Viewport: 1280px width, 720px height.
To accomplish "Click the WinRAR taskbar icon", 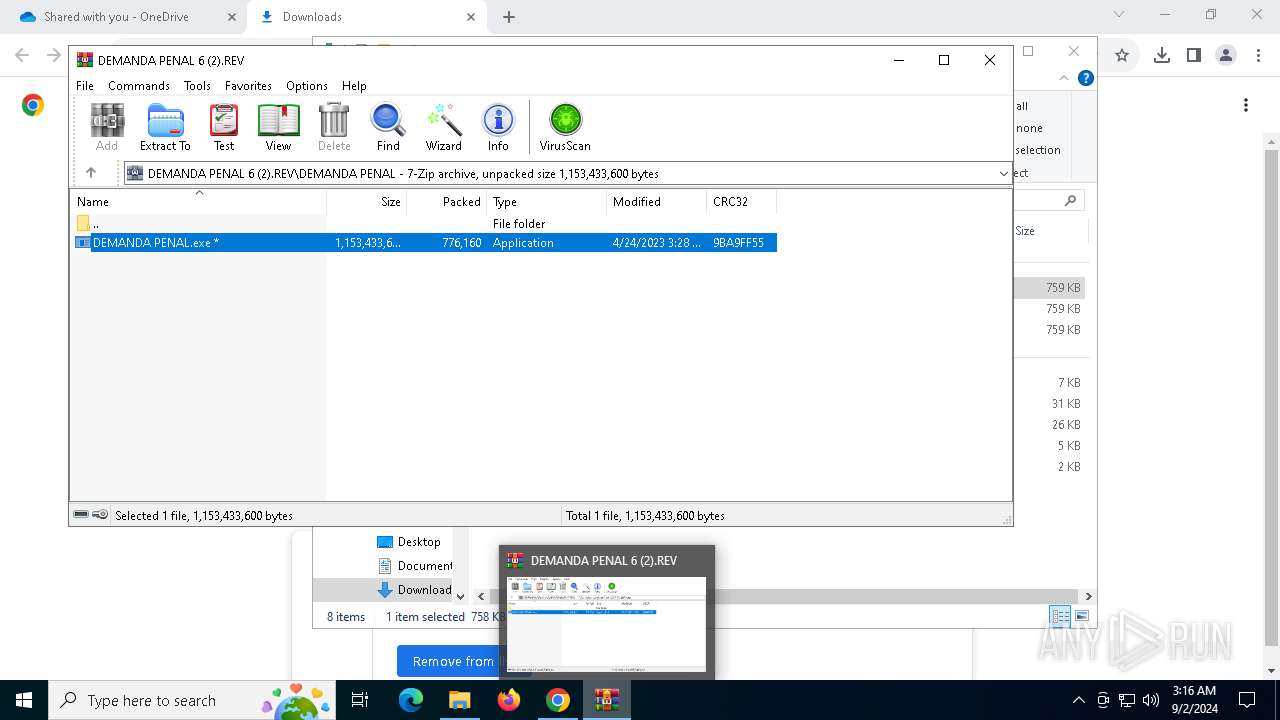I will pyautogui.click(x=607, y=700).
